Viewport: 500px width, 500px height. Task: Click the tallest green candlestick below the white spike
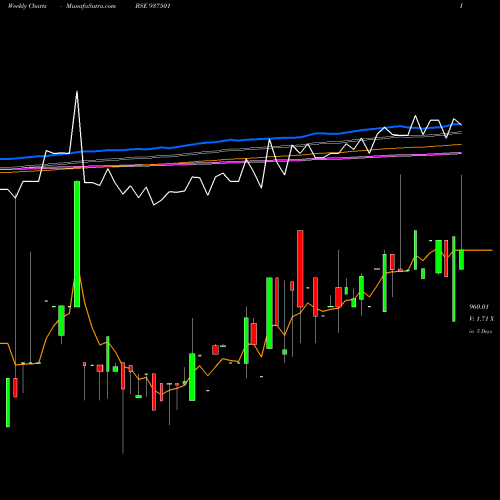pyautogui.click(x=77, y=244)
